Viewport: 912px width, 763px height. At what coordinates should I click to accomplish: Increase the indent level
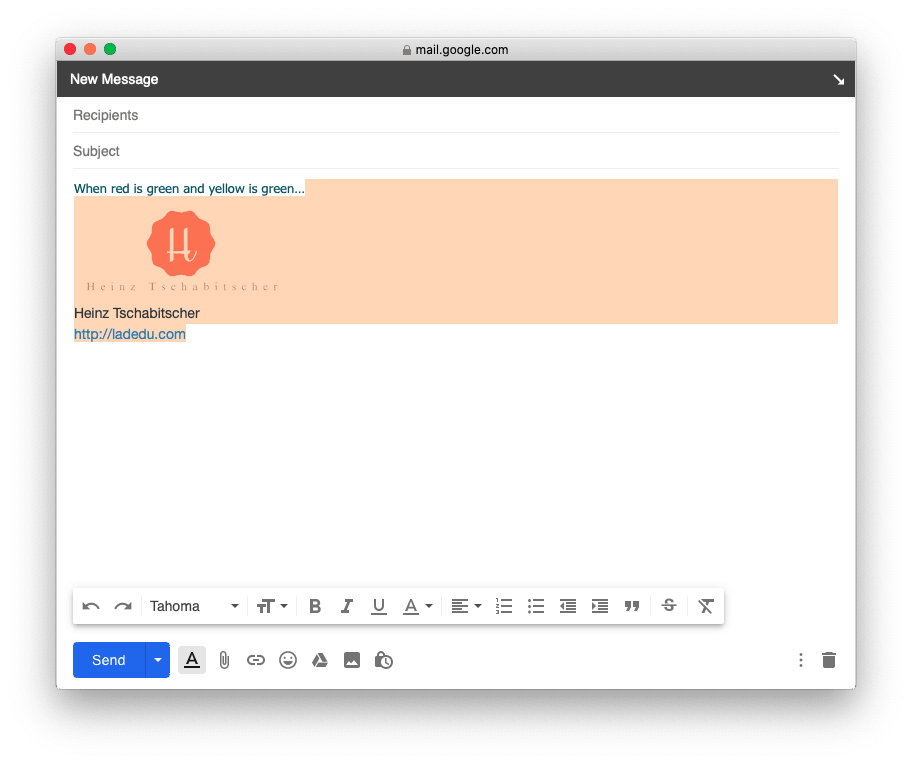coord(600,607)
